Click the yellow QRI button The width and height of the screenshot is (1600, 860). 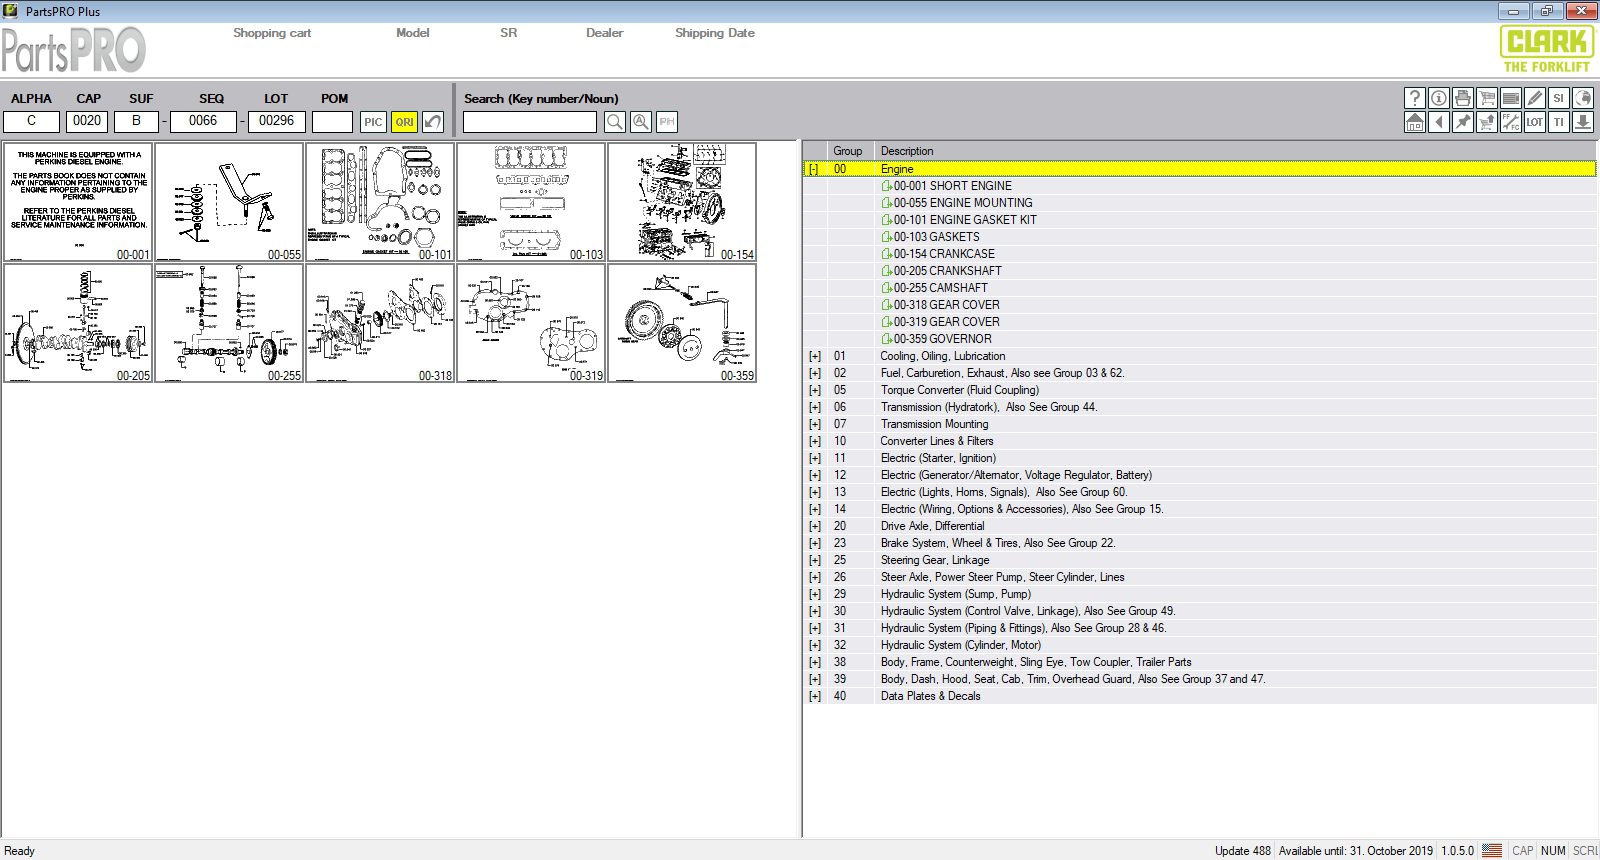click(404, 122)
